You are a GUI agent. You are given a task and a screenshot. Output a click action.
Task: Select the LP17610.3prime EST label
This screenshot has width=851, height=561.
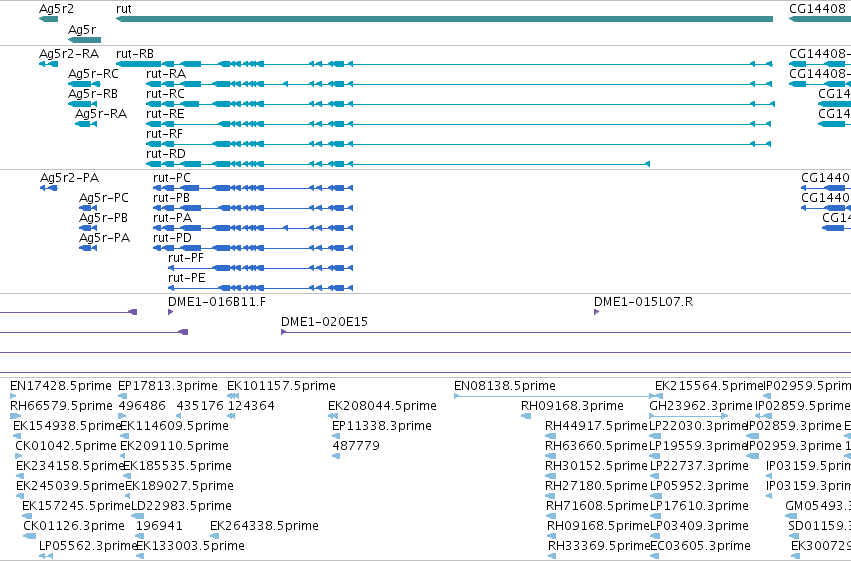(x=699, y=507)
